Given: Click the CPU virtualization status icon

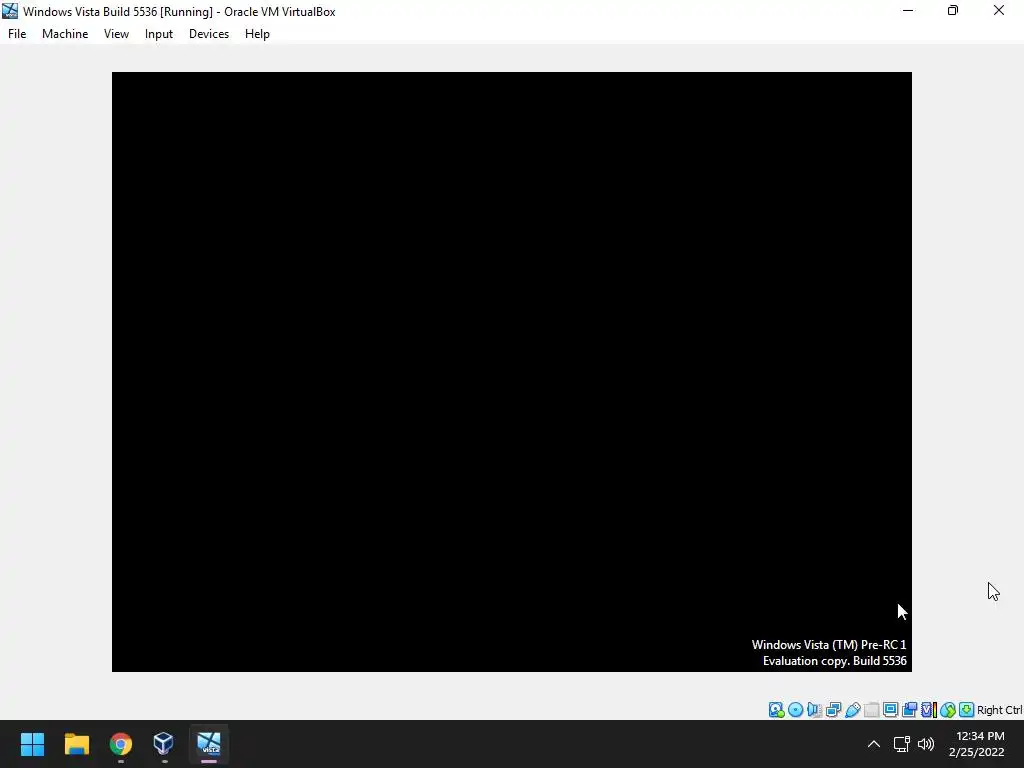Looking at the screenshot, I should 929,710.
